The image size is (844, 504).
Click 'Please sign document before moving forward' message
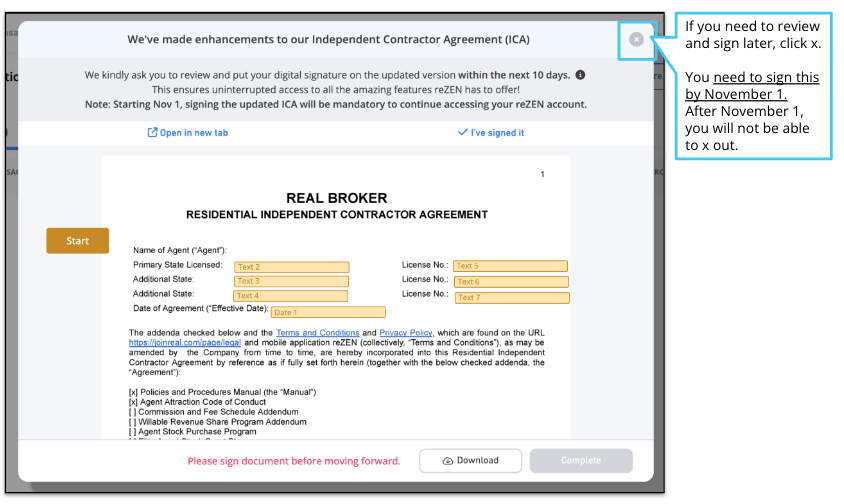click(294, 461)
